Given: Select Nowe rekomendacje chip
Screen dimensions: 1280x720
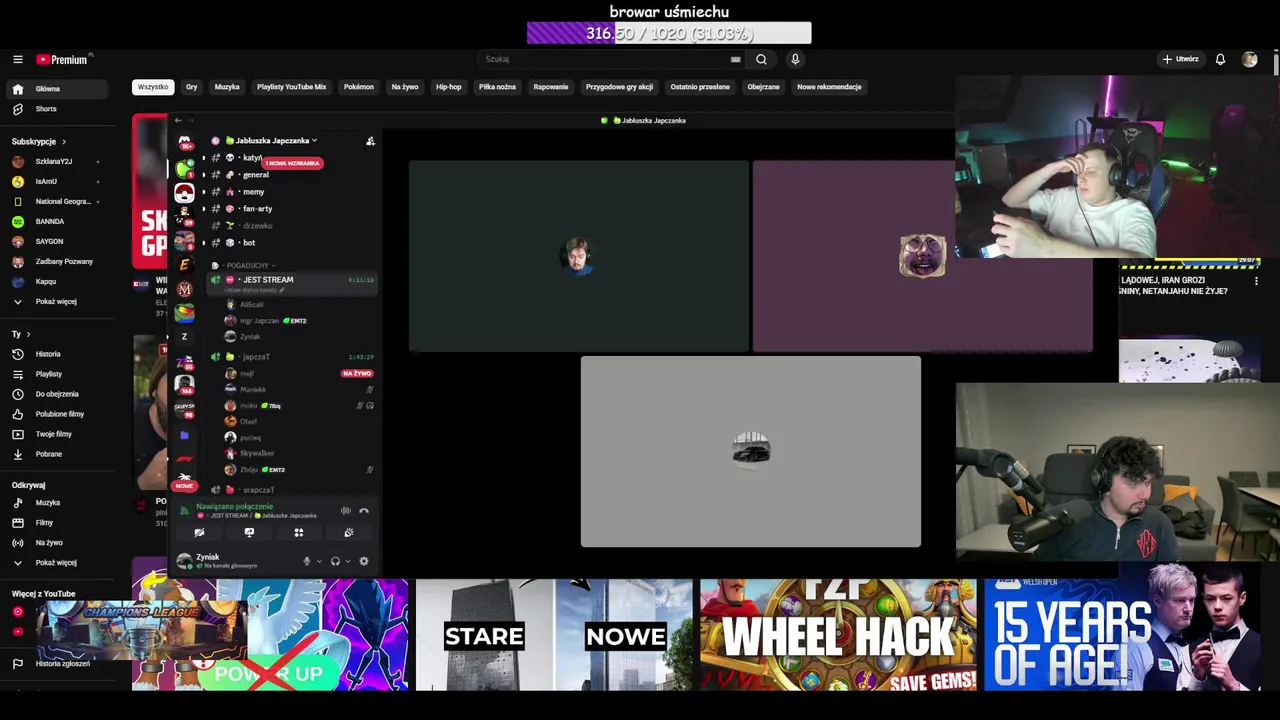Looking at the screenshot, I should point(829,87).
